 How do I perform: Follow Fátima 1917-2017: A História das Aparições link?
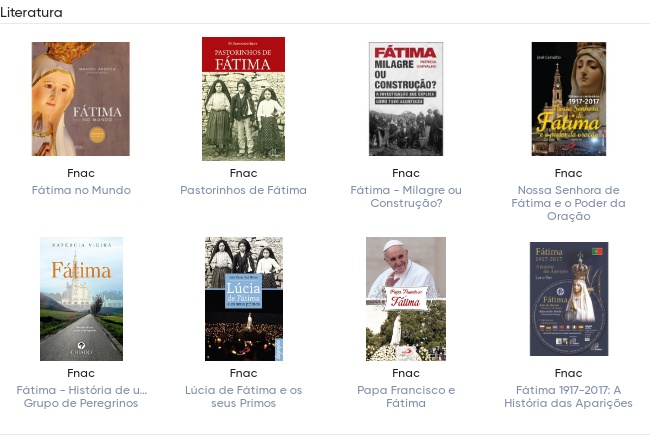click(568, 396)
